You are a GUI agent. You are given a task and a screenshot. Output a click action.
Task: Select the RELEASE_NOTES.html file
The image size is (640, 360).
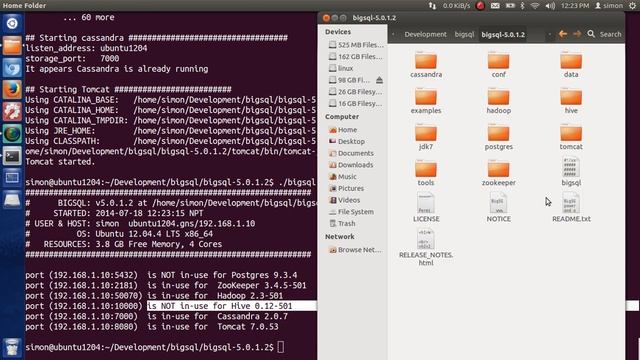(x=426, y=248)
